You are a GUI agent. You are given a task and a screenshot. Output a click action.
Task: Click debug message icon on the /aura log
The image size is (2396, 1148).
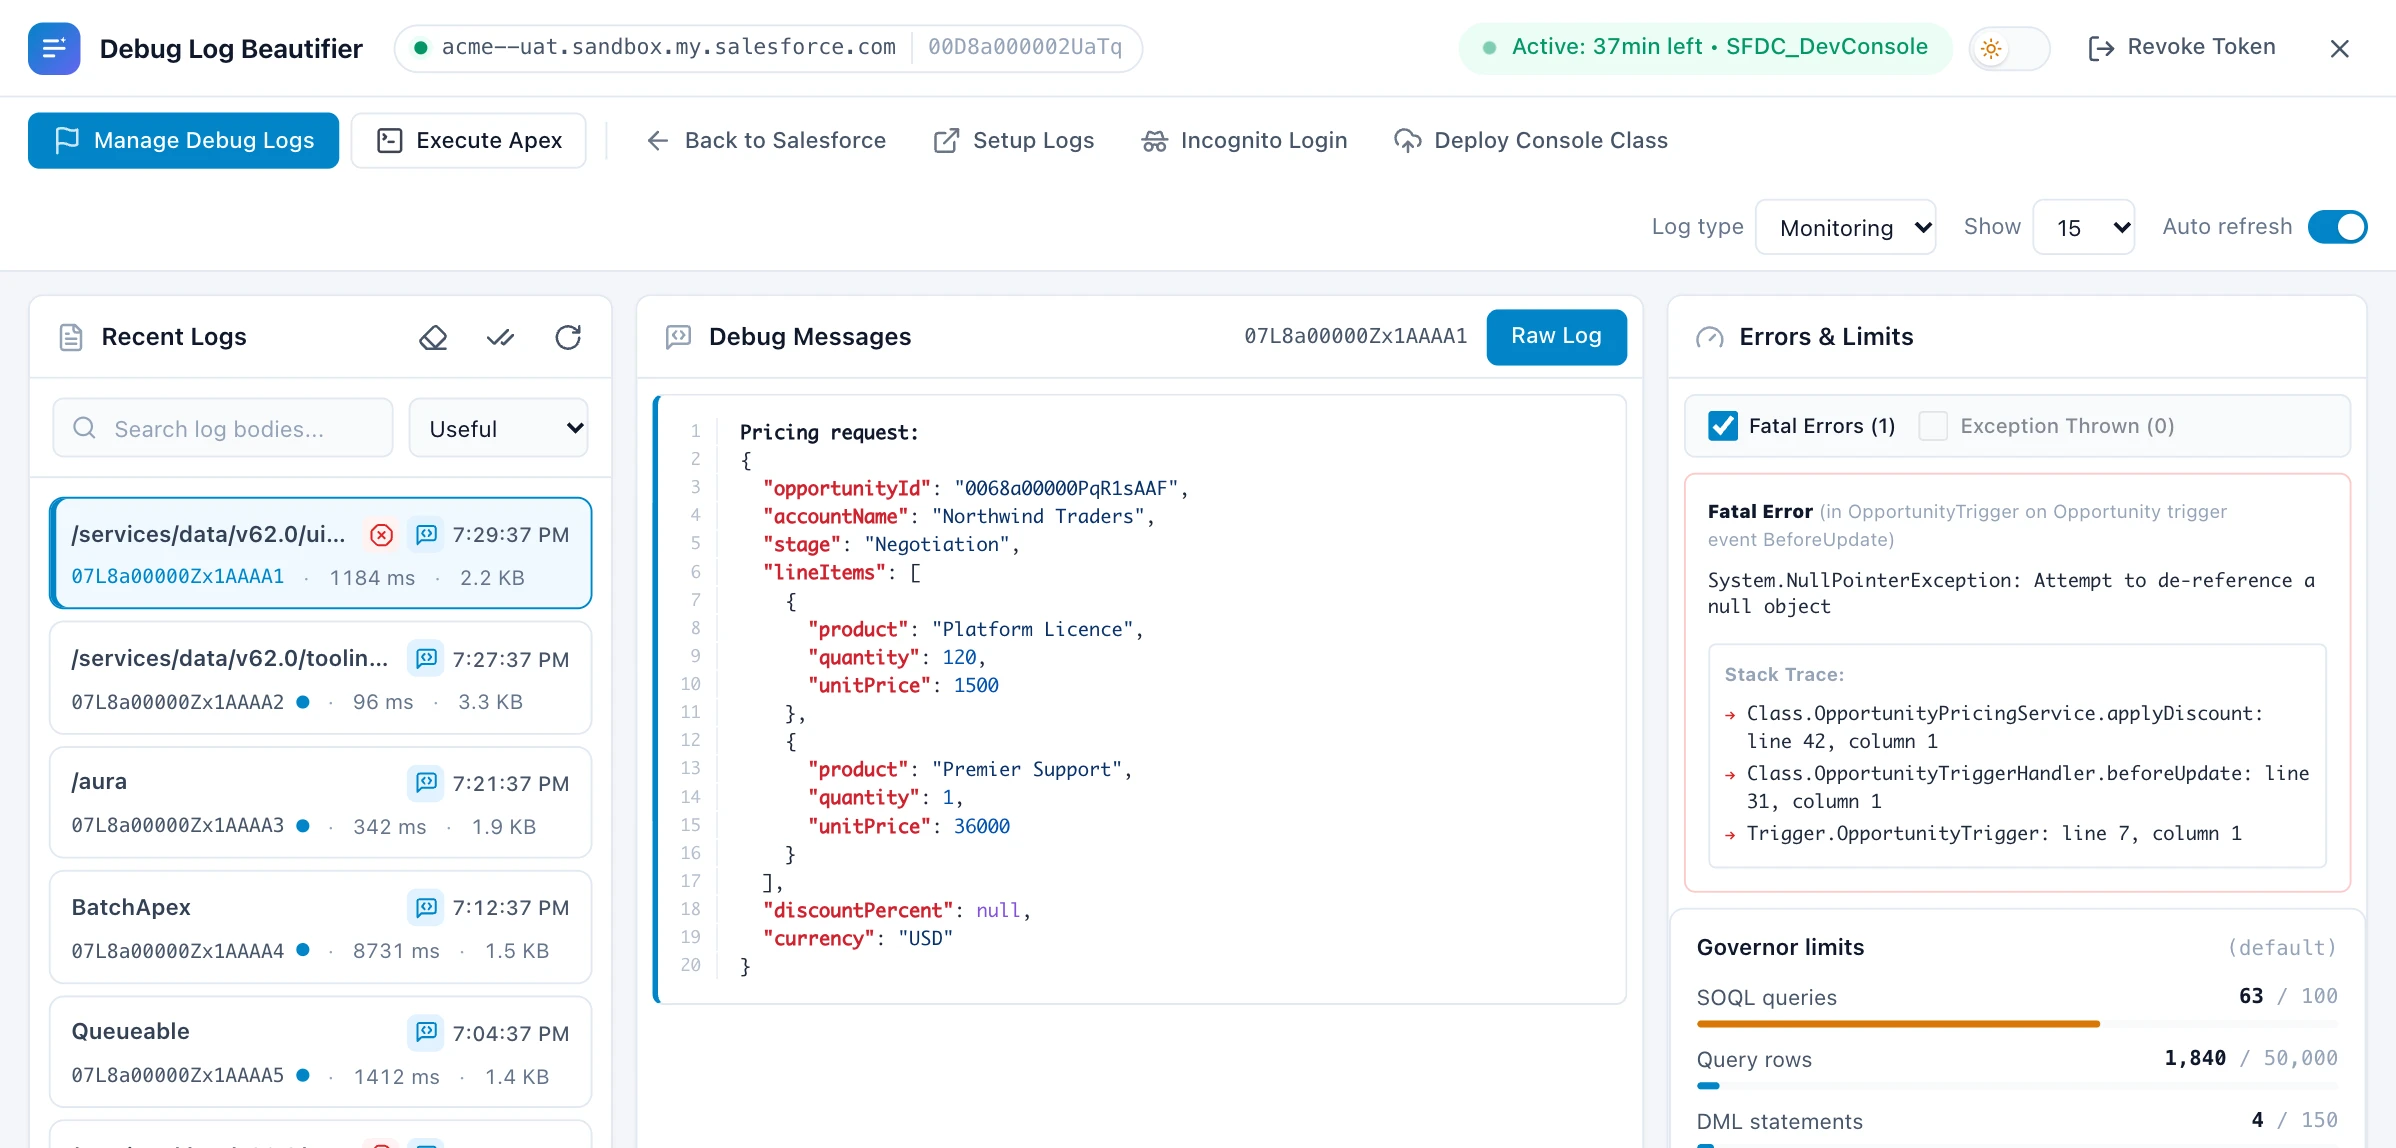click(x=426, y=783)
